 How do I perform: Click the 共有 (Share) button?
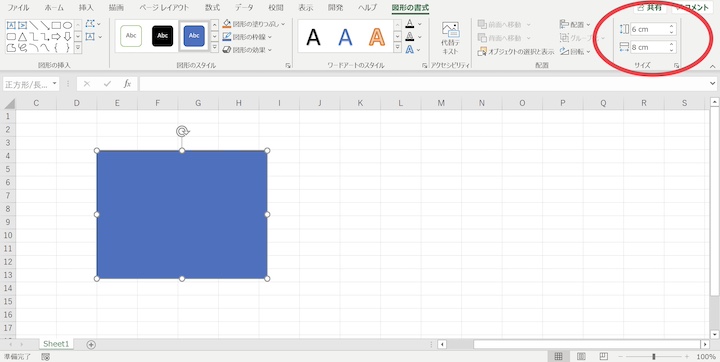[x=649, y=7]
